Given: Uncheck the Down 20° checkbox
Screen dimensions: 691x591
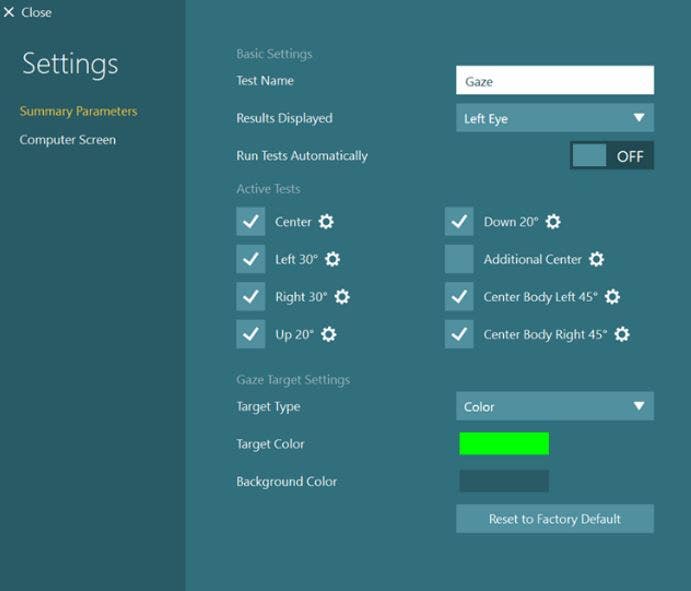Looking at the screenshot, I should tap(459, 221).
